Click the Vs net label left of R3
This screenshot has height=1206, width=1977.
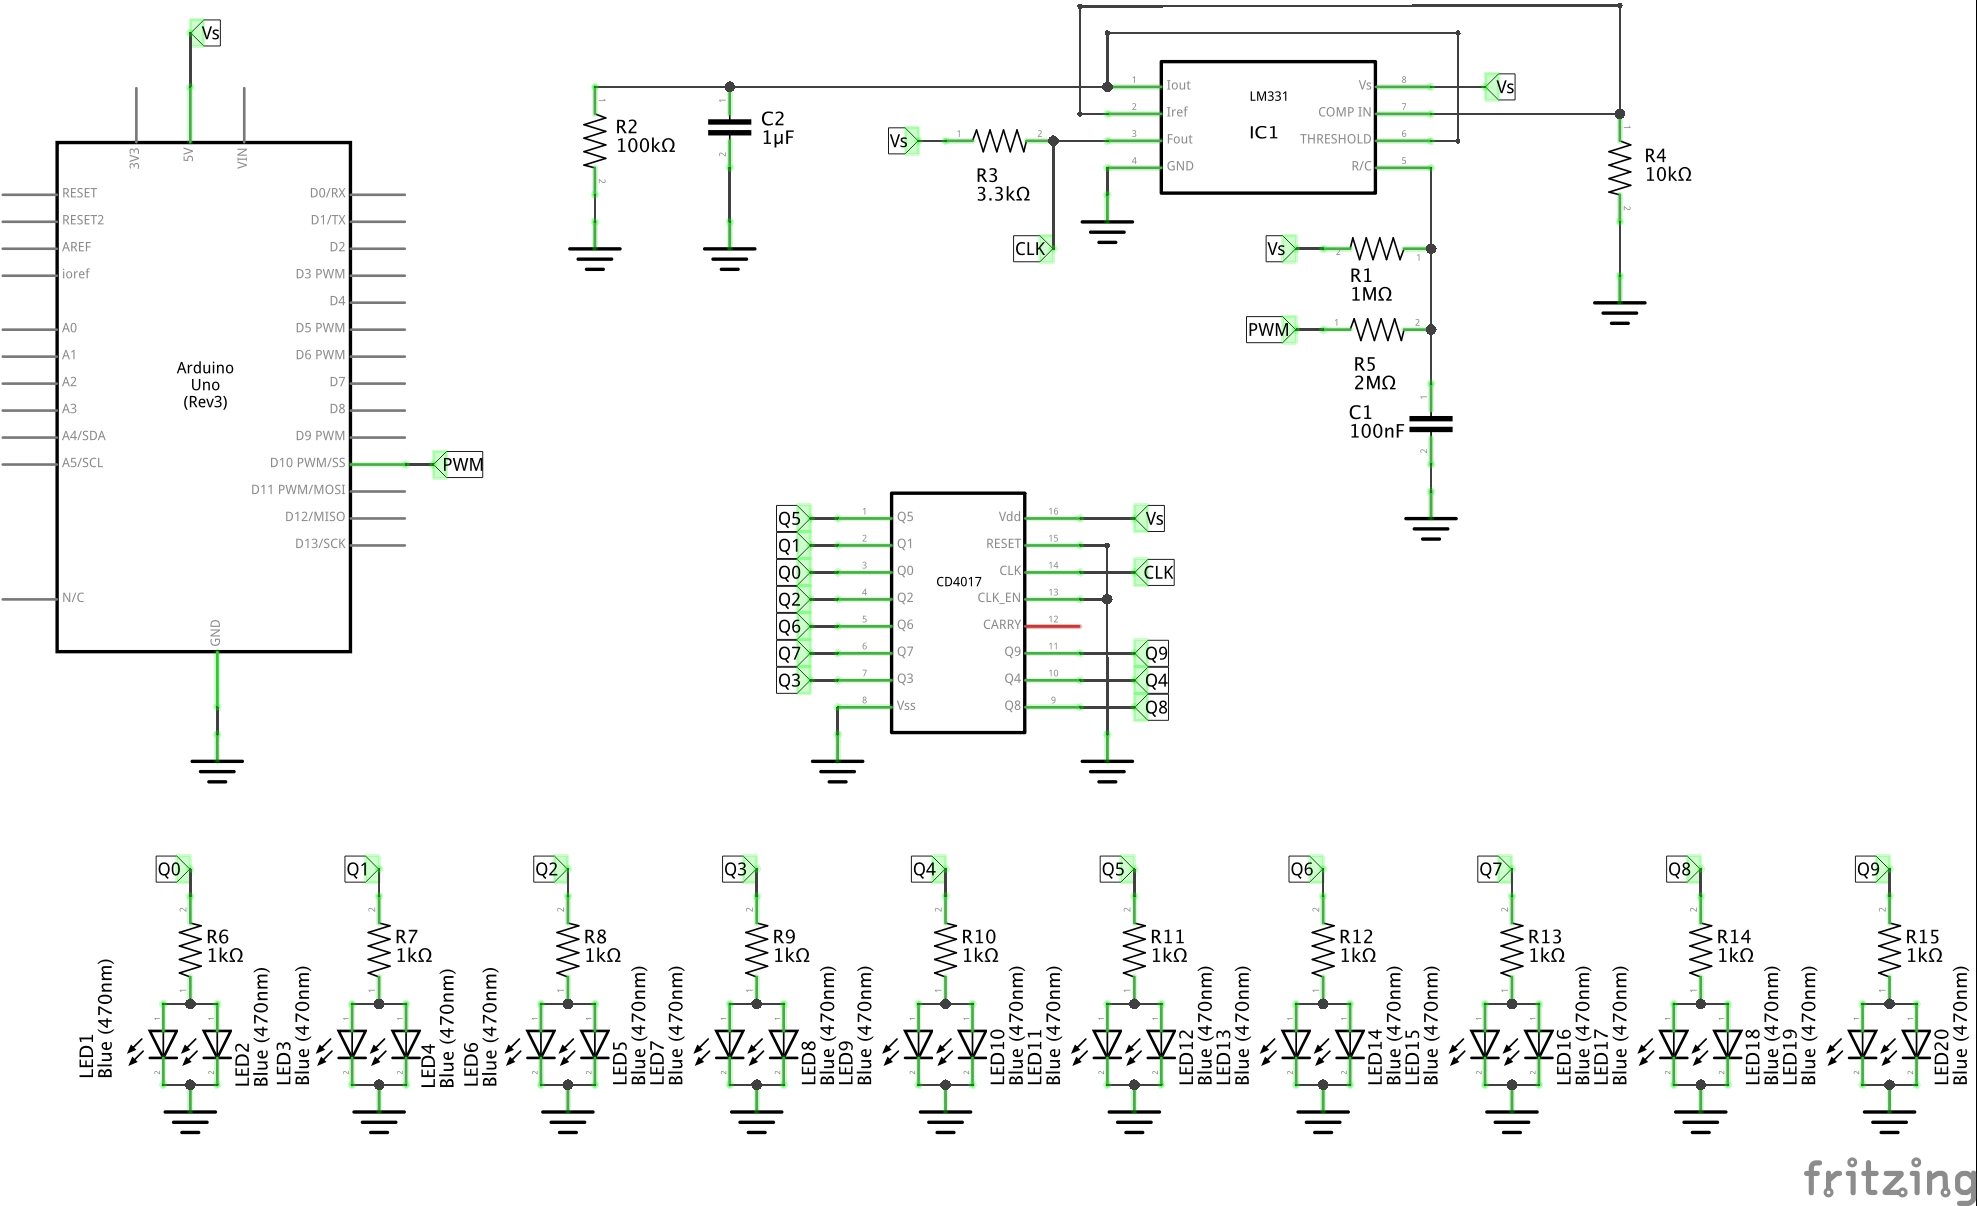coord(903,141)
